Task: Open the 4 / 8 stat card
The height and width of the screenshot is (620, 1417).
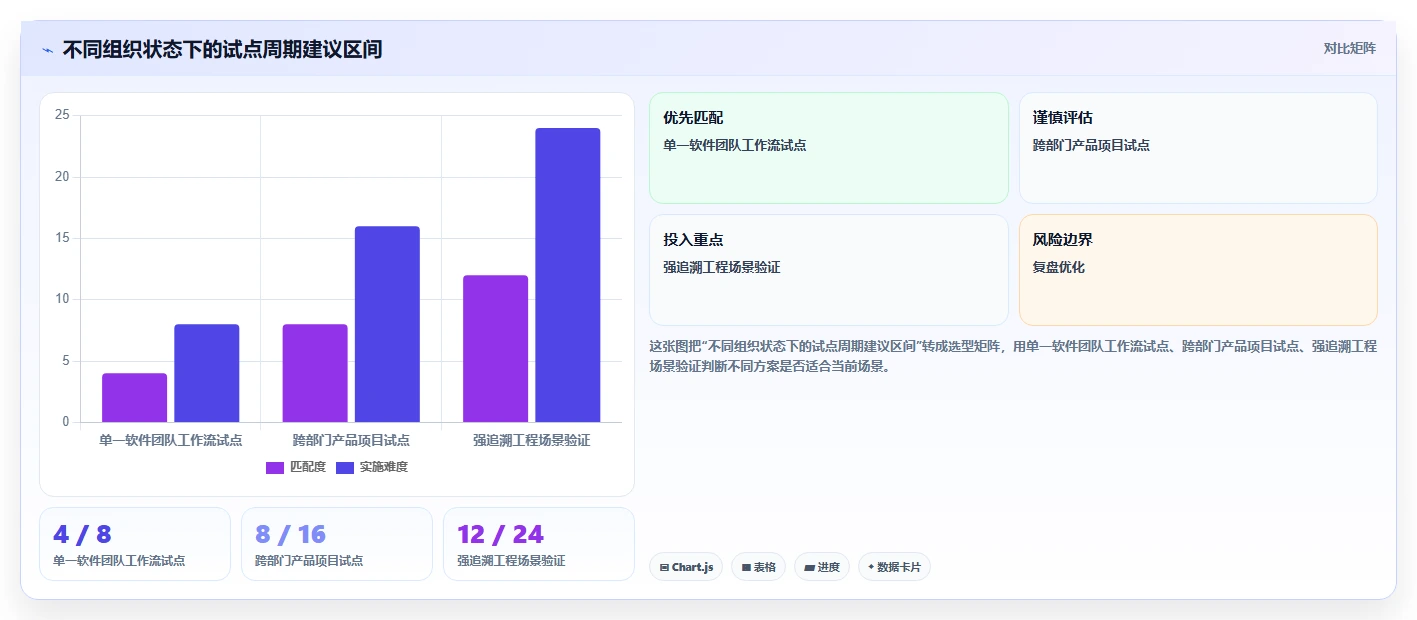Action: (135, 544)
